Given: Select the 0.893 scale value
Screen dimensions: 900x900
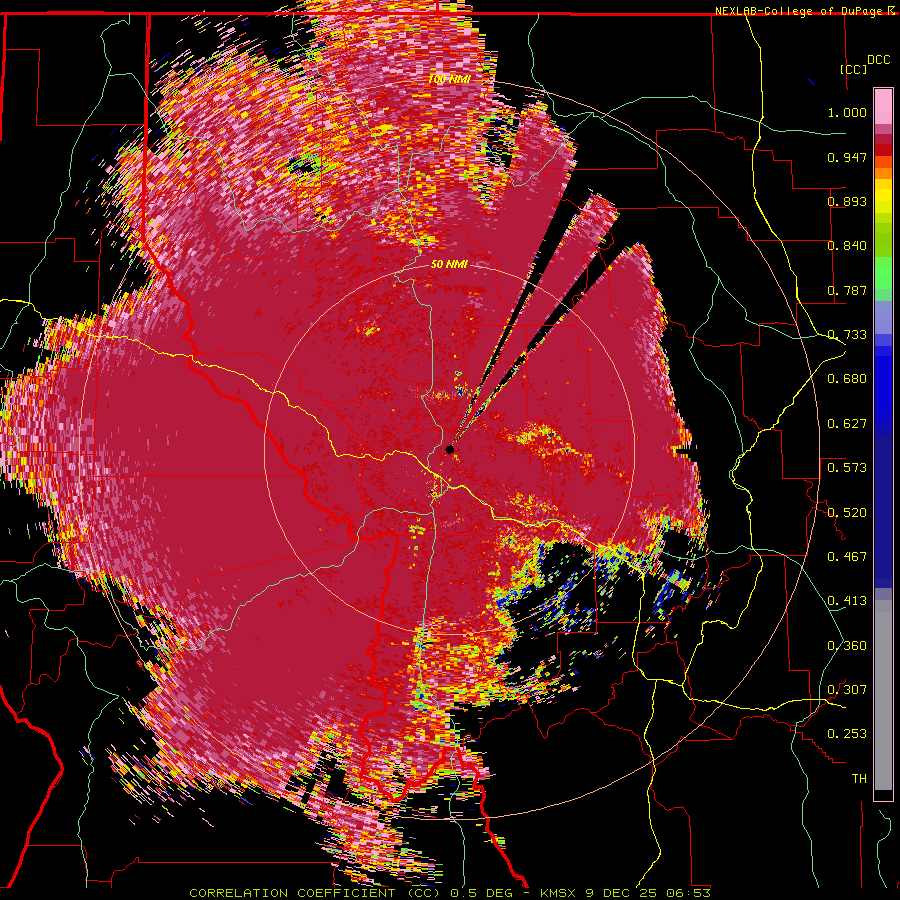Looking at the screenshot, I should pos(847,201).
